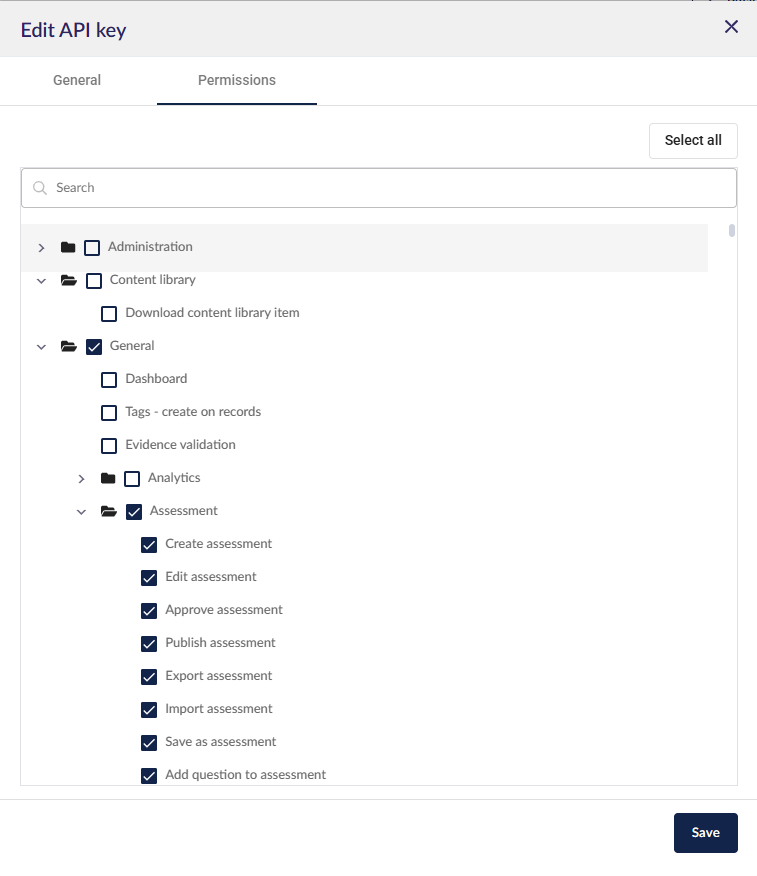Click the Select all button
757x876 pixels.
[693, 141]
